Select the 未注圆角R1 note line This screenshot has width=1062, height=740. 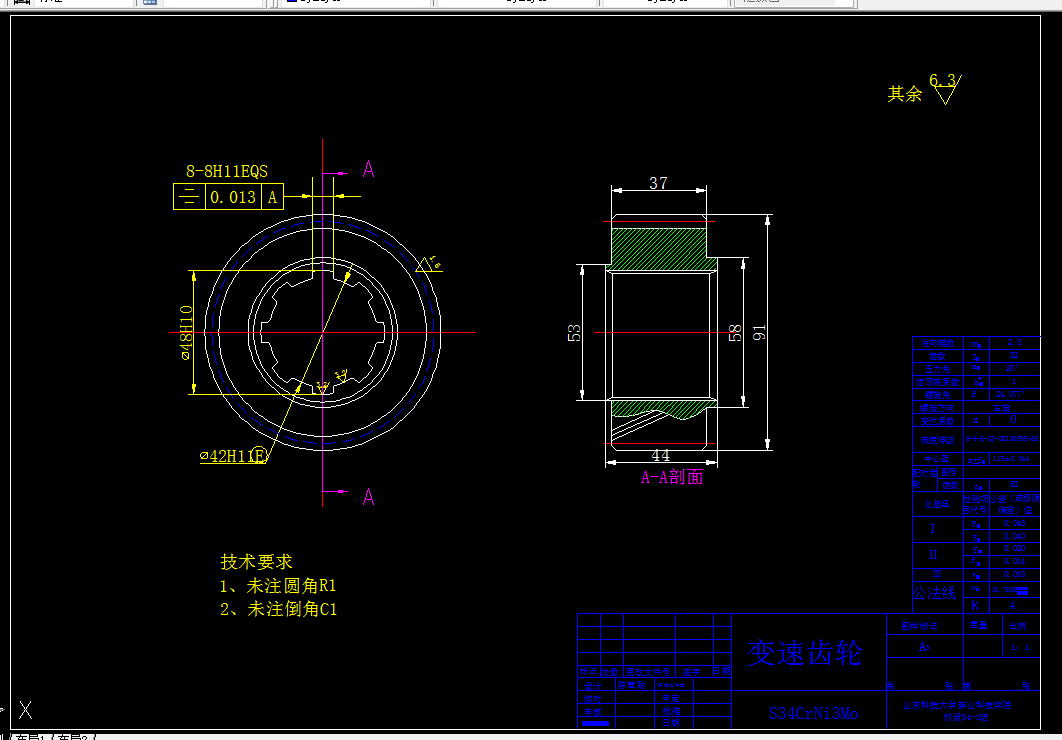pyautogui.click(x=278, y=586)
